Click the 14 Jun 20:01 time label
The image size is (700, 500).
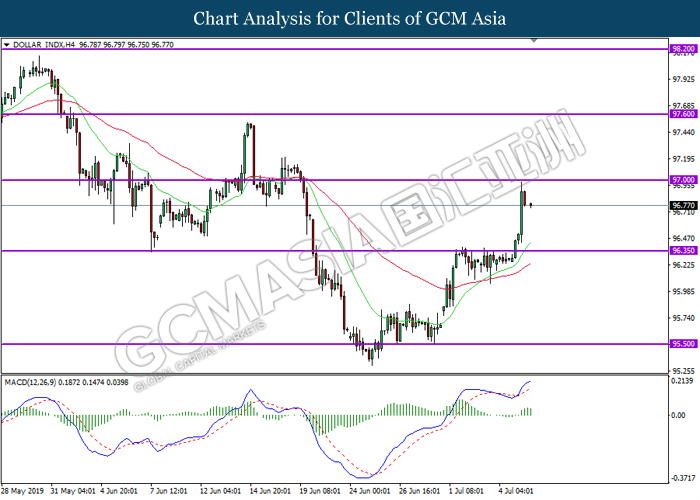click(x=270, y=491)
